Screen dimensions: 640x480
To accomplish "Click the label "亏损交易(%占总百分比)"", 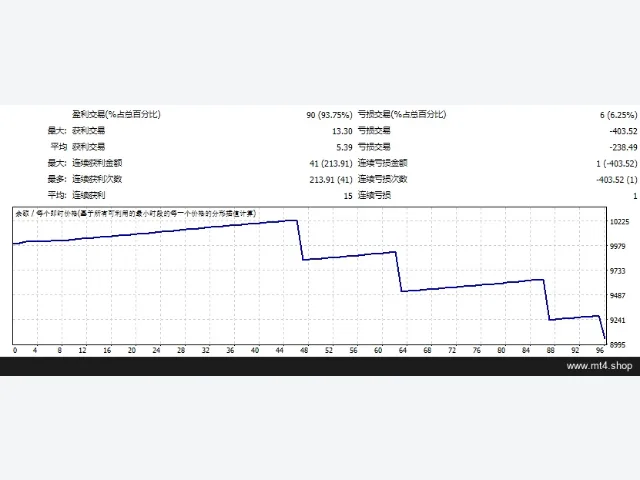I will point(402,114).
